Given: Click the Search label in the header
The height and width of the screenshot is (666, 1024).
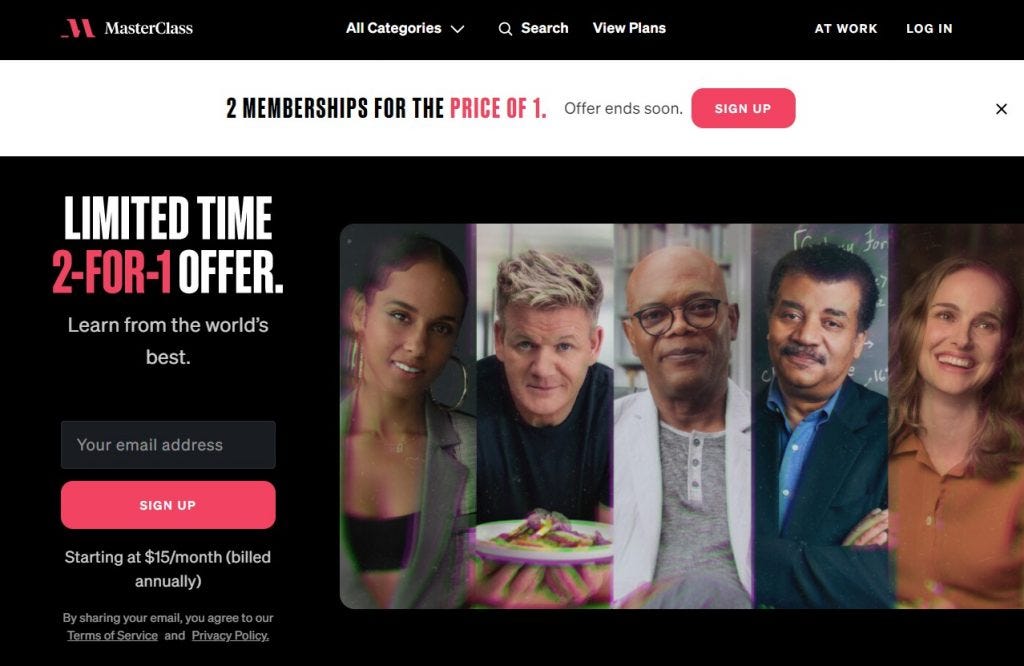Looking at the screenshot, I should click(545, 28).
